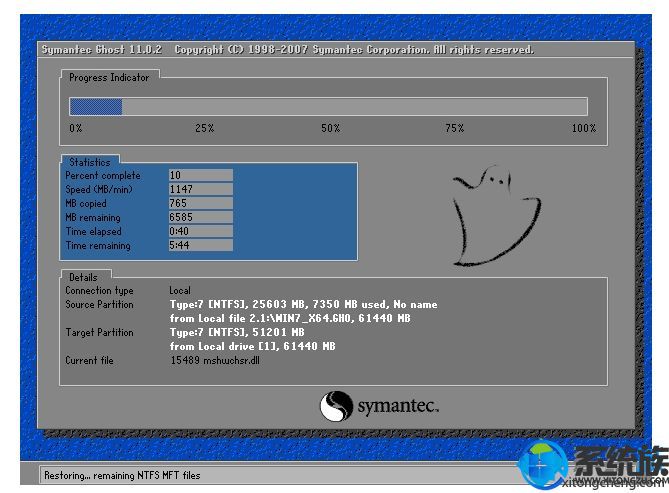
Task: Click the "Time remaining" label
Action: pyautogui.click(x=98, y=245)
